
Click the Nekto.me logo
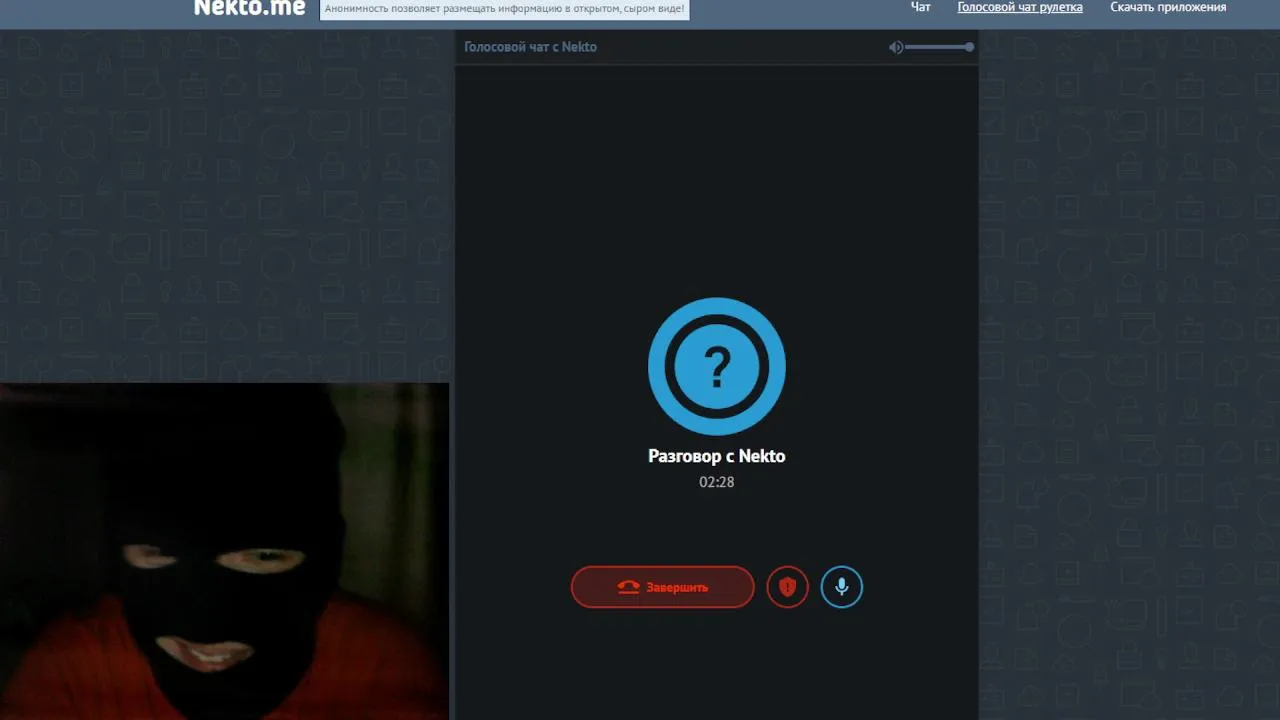point(249,8)
